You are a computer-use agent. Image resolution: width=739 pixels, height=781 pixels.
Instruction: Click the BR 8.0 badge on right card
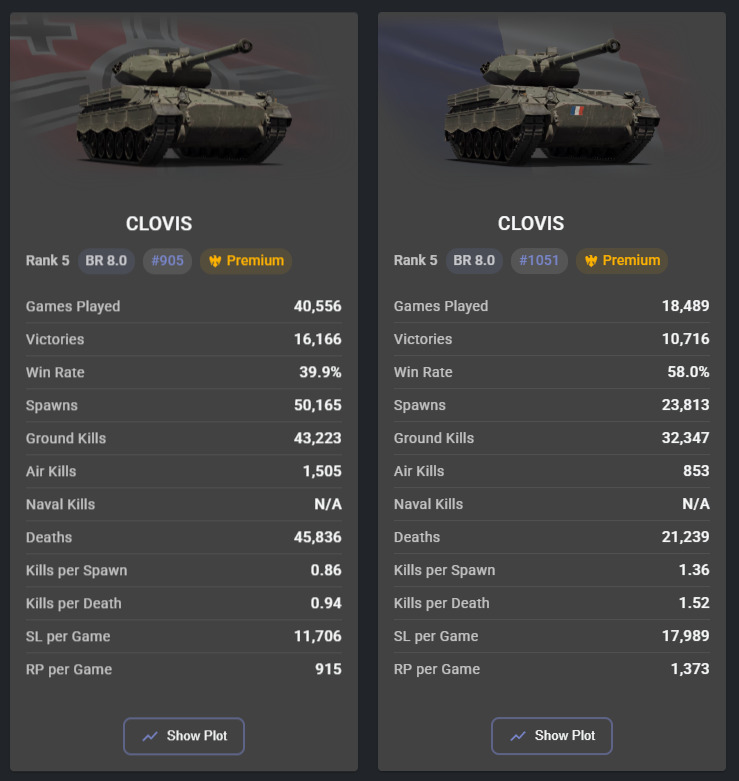pyautogui.click(x=474, y=260)
